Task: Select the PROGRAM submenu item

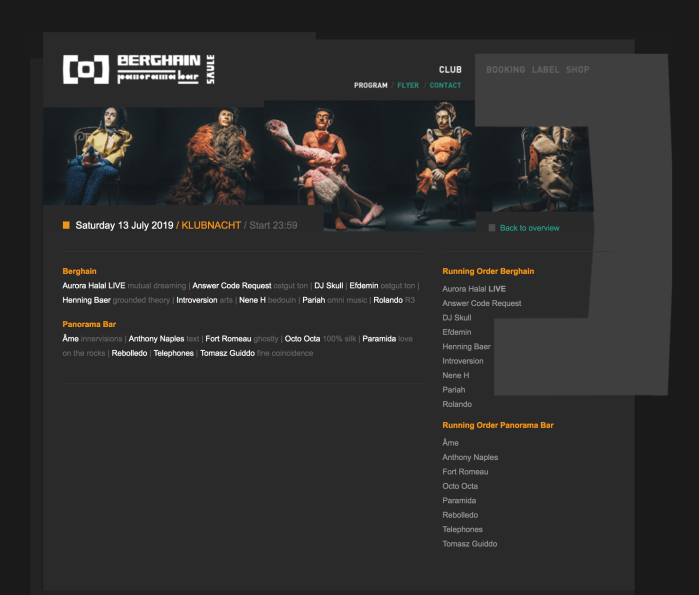Action: (x=370, y=86)
